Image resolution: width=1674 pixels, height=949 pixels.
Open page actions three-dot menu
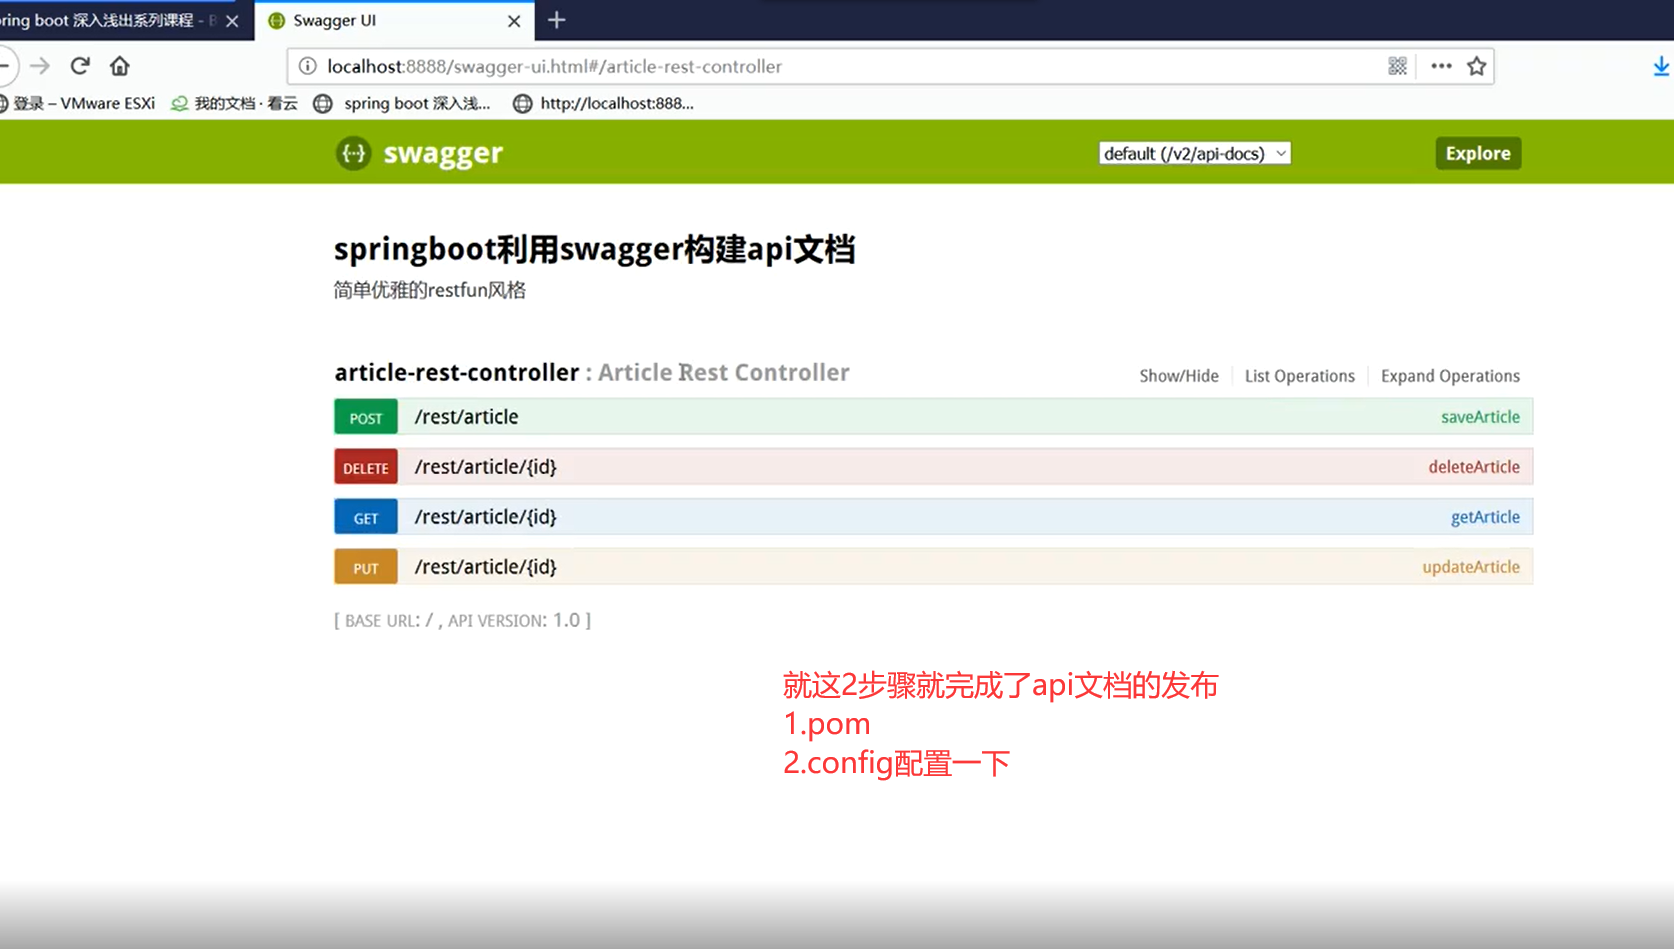tap(1441, 66)
